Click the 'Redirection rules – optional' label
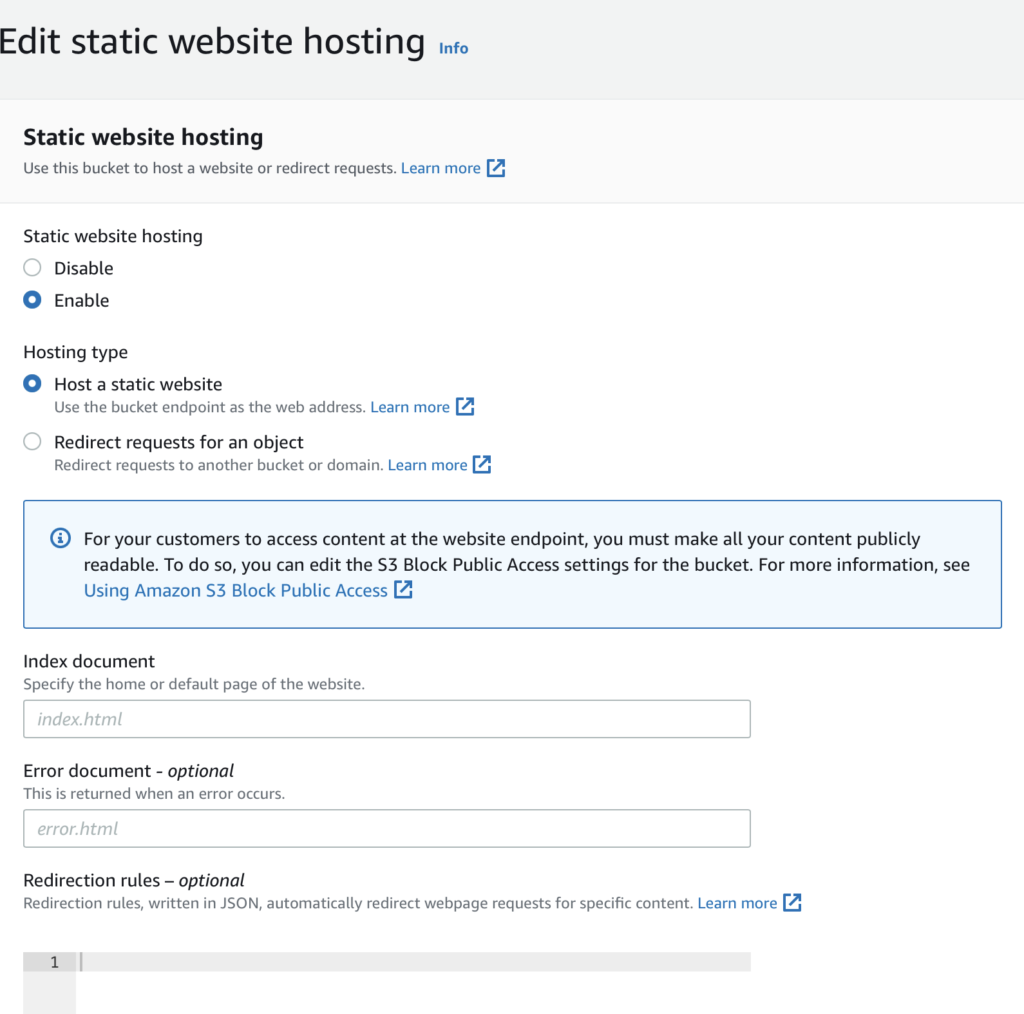 [134, 881]
